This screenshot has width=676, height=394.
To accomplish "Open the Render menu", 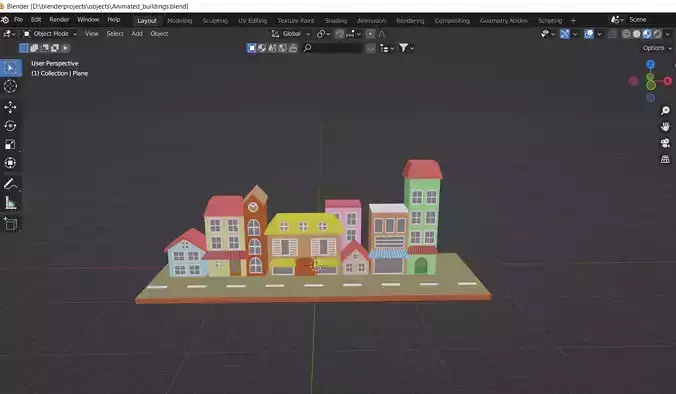I will (59, 20).
